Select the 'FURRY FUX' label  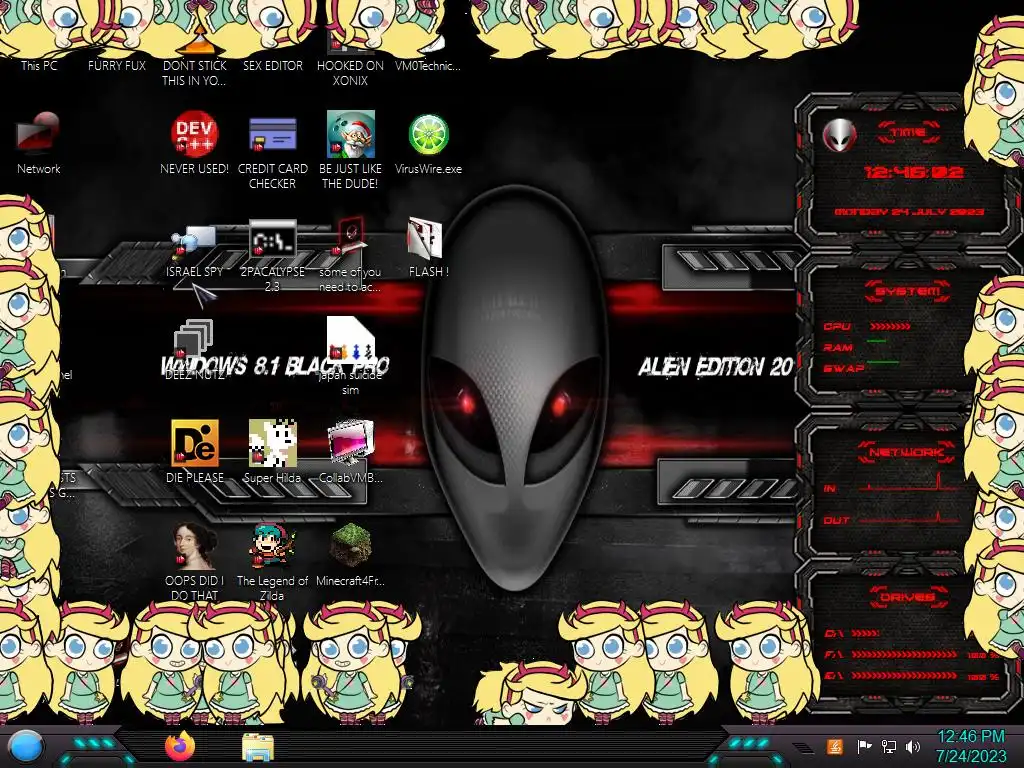coord(117,65)
